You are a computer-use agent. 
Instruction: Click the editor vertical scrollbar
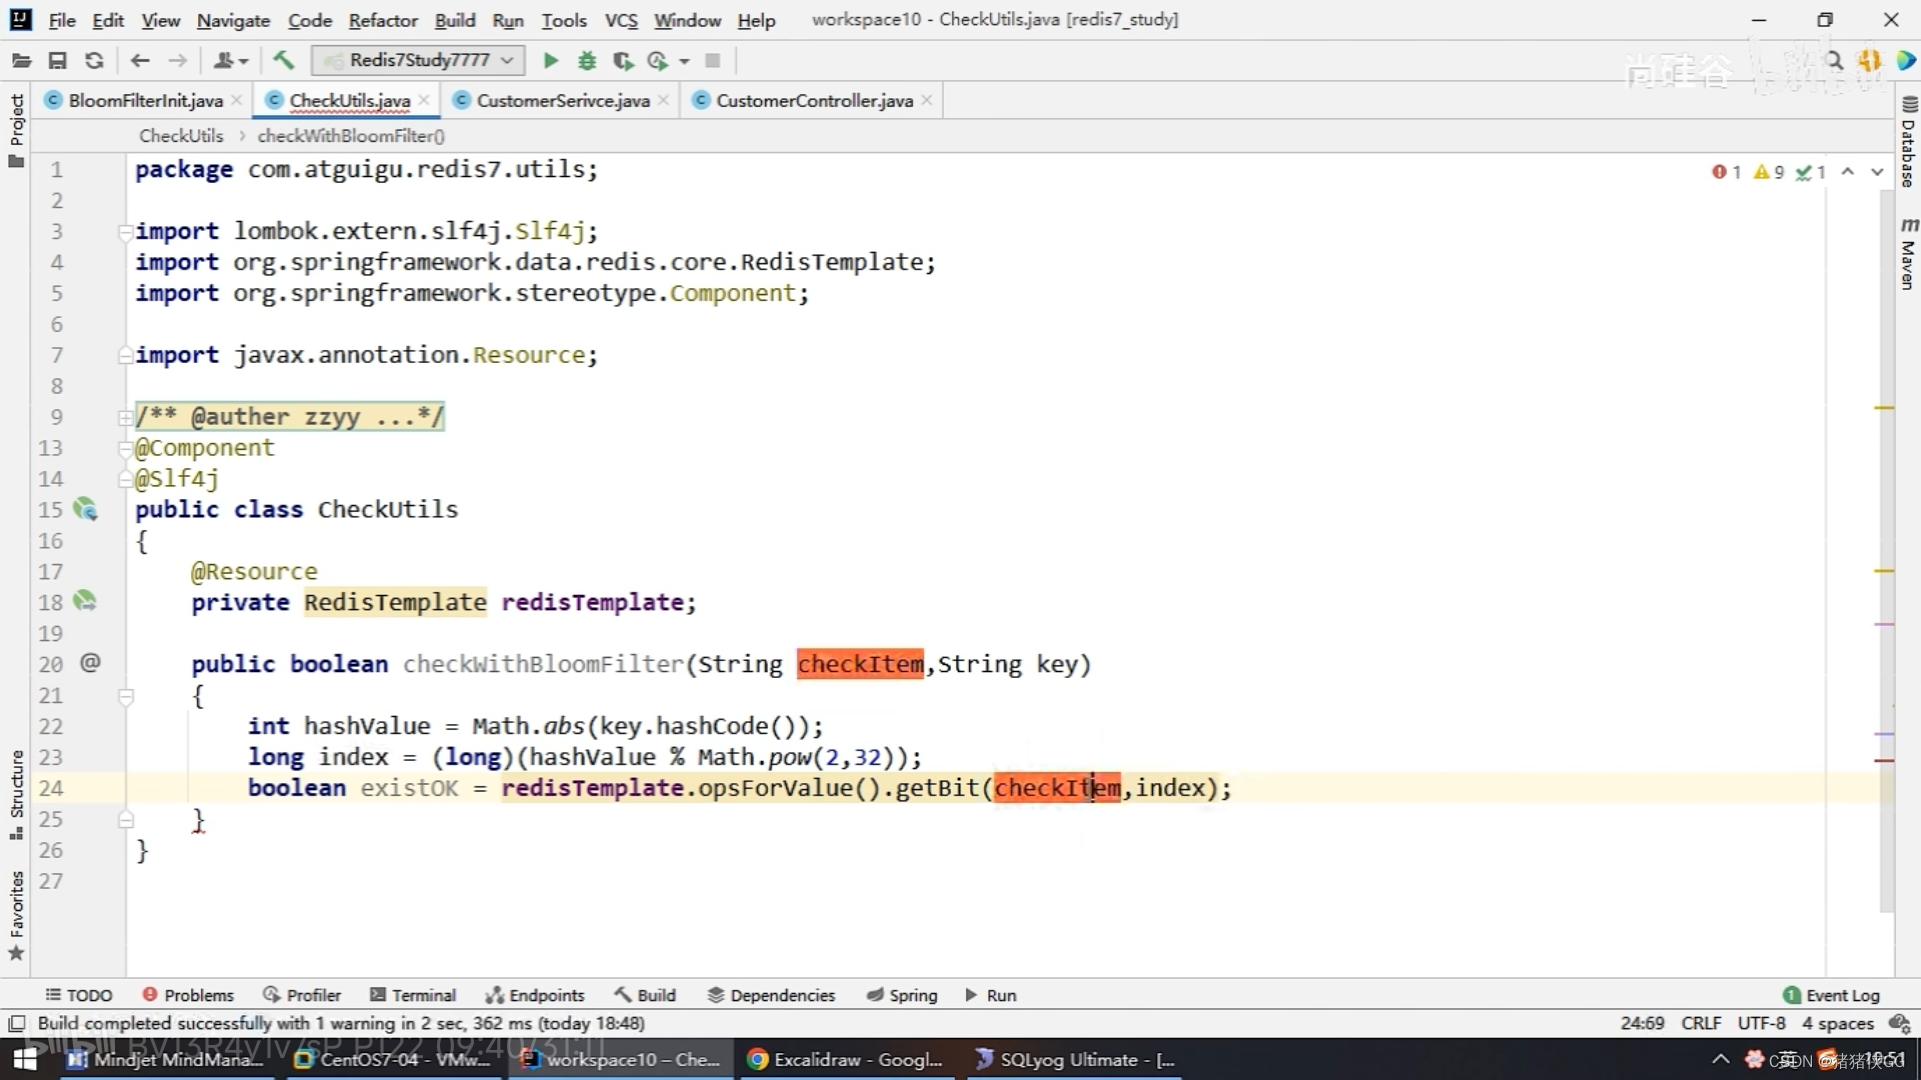[x=1887, y=550]
